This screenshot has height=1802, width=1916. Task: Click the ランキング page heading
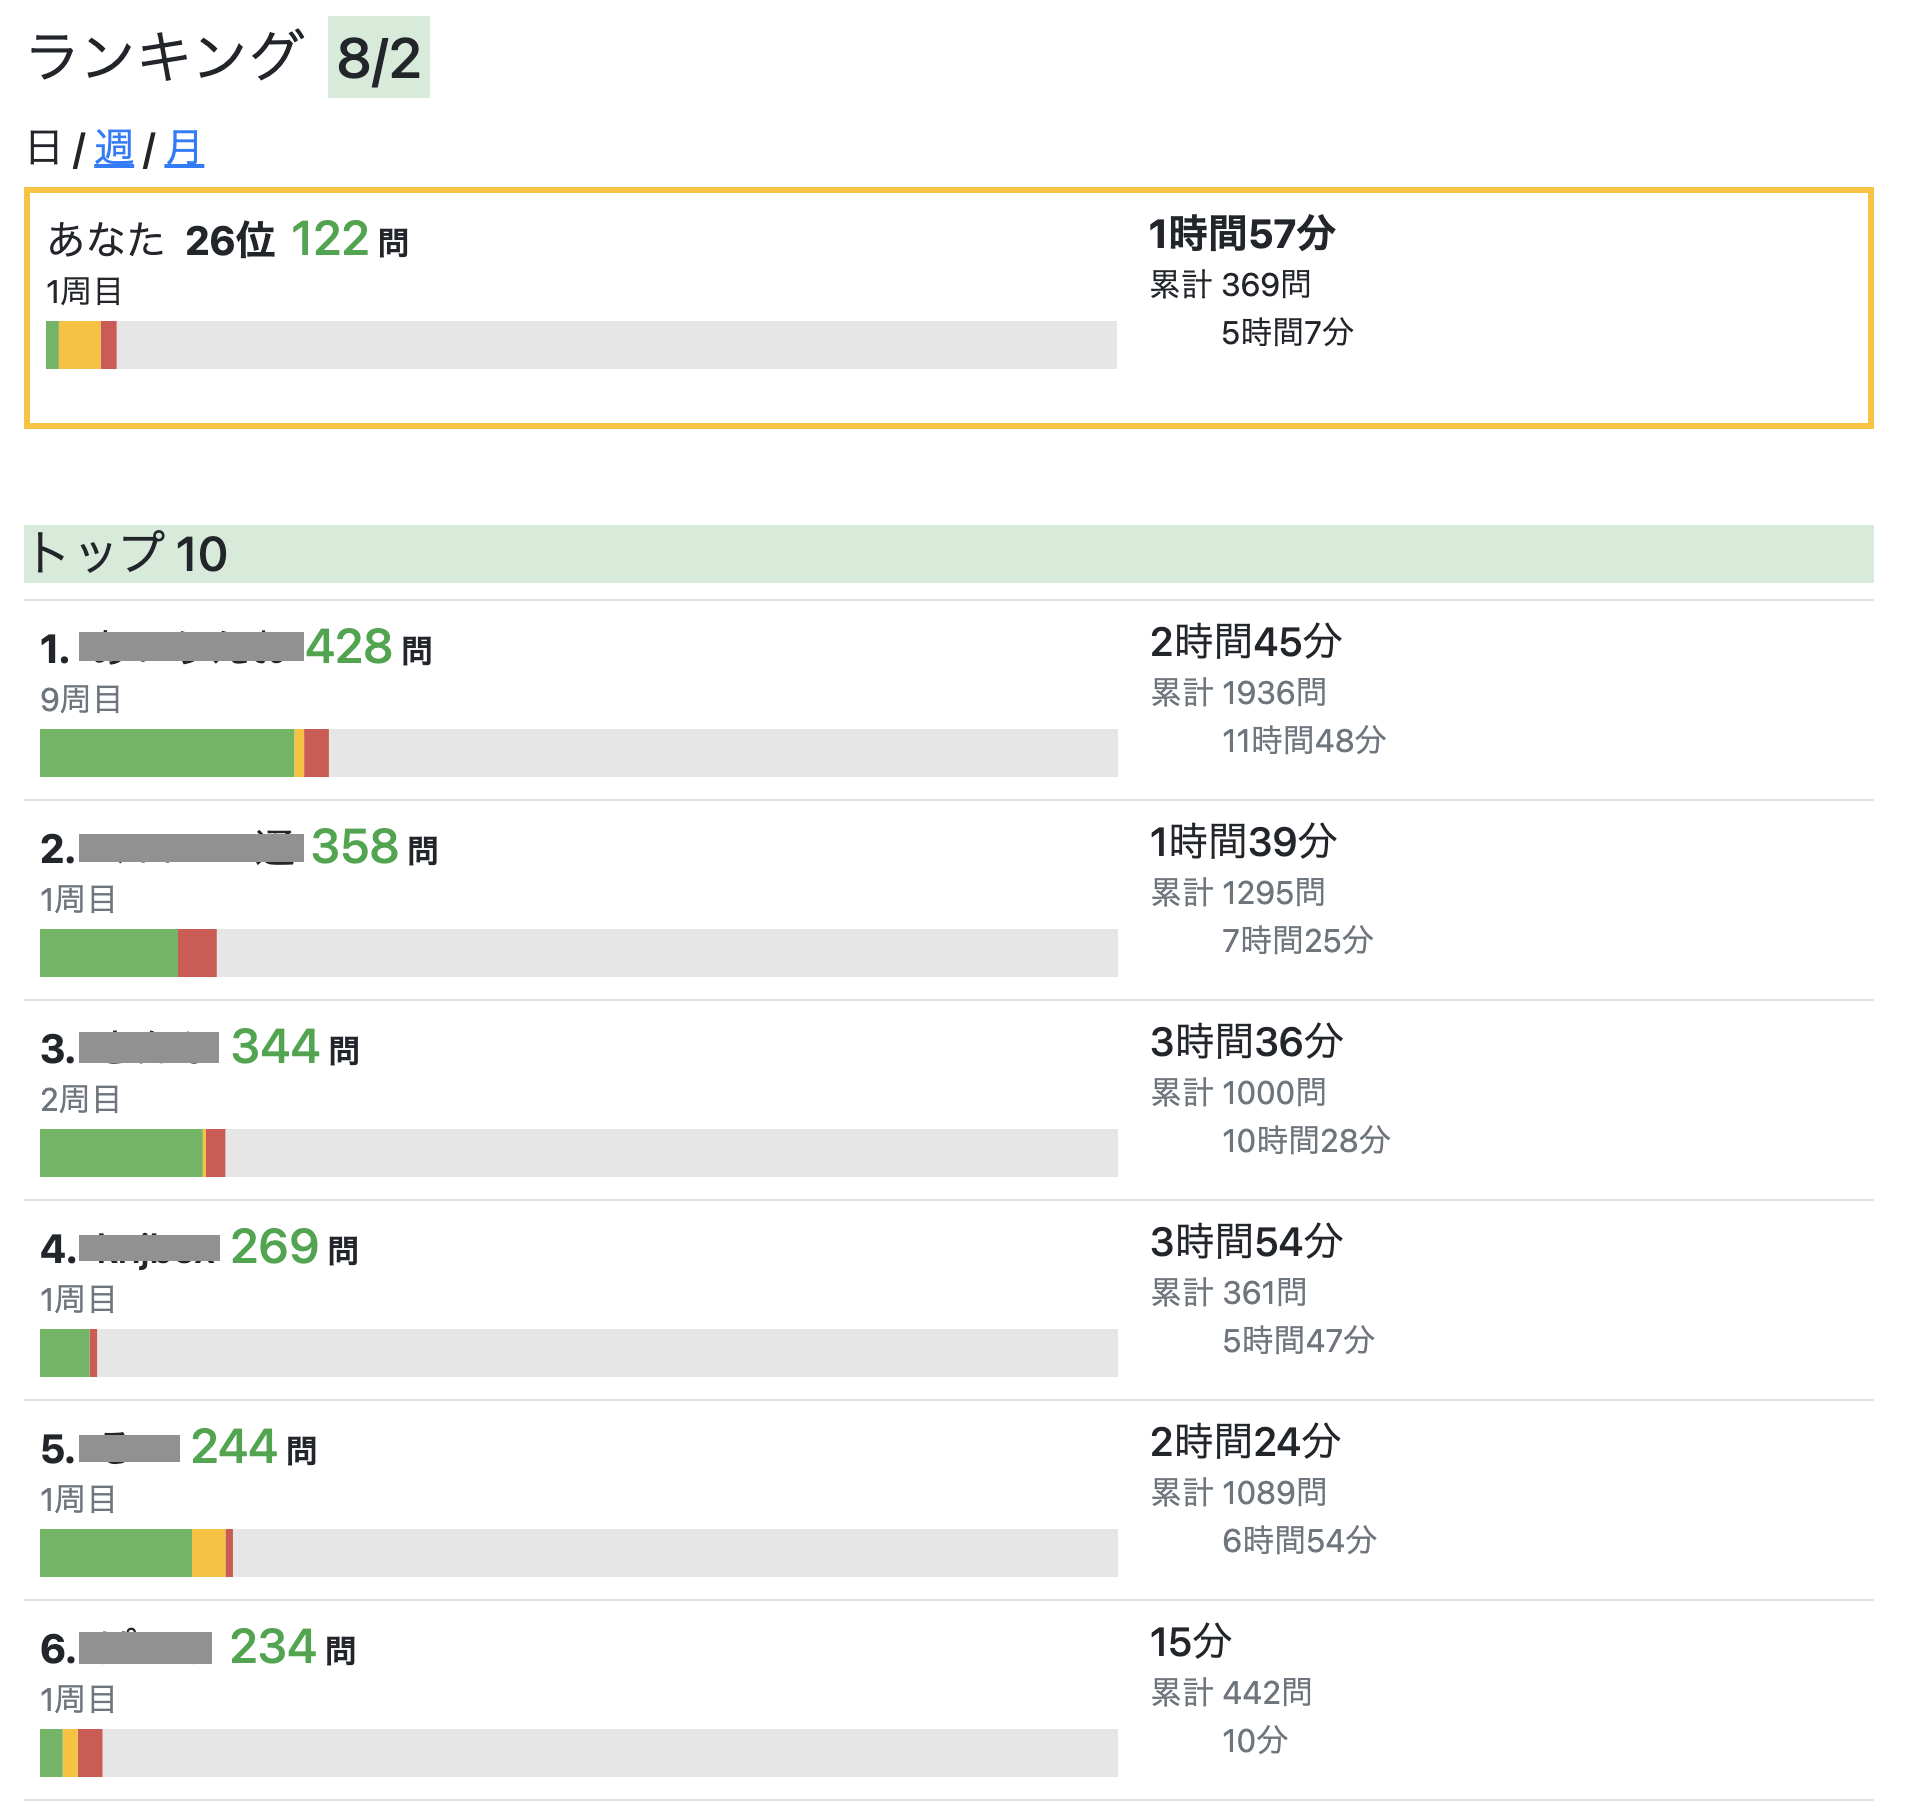click(x=165, y=57)
